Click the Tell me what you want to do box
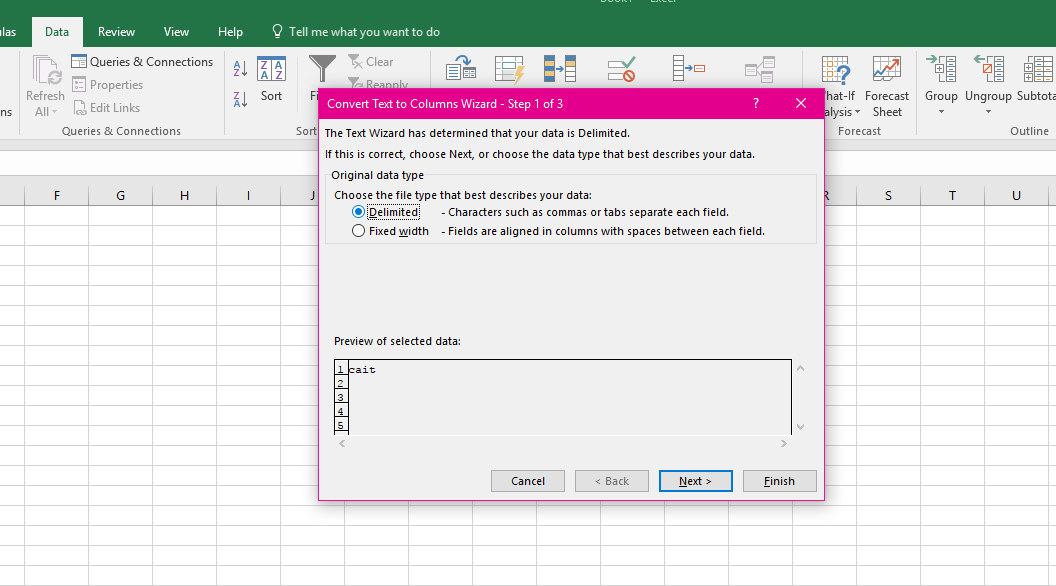1056x586 pixels. coord(356,32)
